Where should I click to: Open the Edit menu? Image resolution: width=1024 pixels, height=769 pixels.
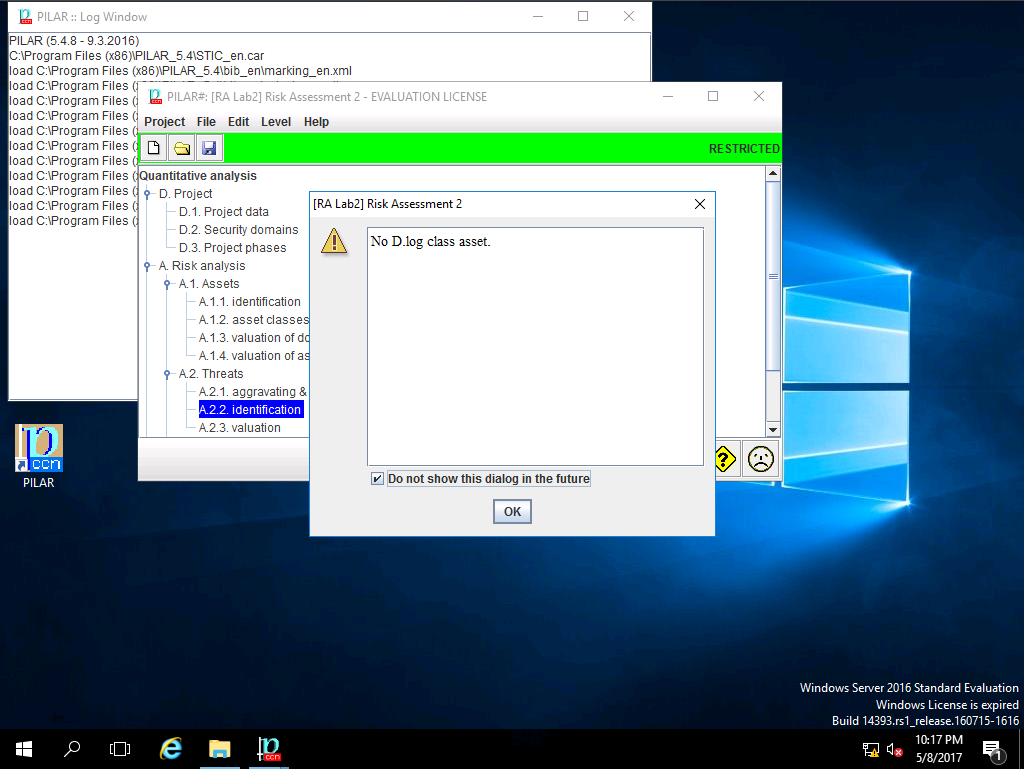point(238,122)
